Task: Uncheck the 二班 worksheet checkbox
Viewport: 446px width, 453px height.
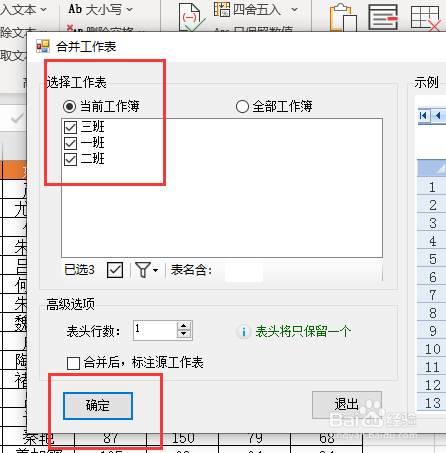Action: 70,159
